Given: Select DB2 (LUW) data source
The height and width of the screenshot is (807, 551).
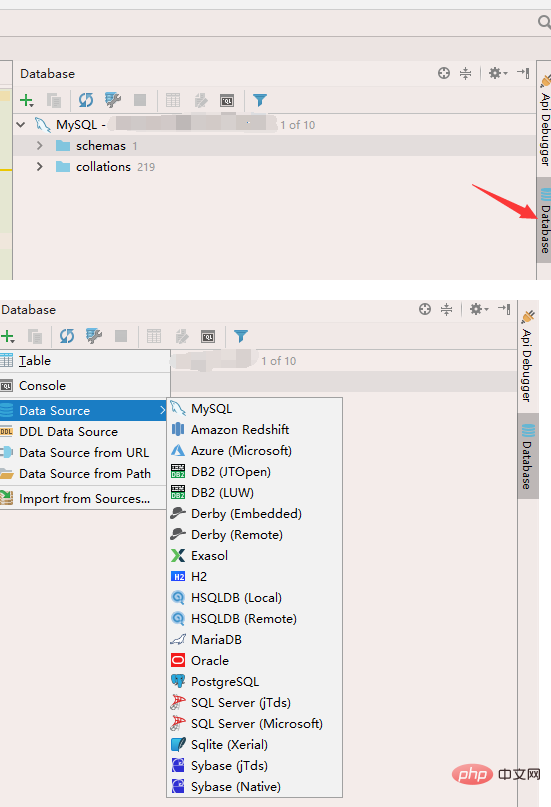Looking at the screenshot, I should pyautogui.click(x=255, y=493).
